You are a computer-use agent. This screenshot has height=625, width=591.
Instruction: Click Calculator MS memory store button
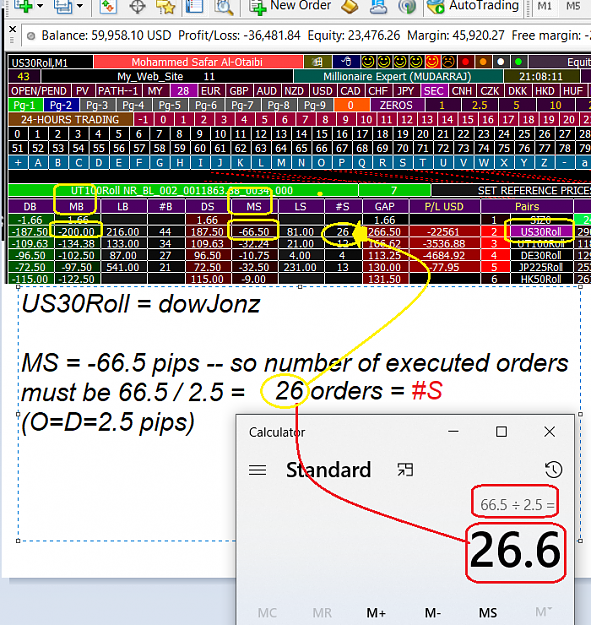(x=488, y=613)
